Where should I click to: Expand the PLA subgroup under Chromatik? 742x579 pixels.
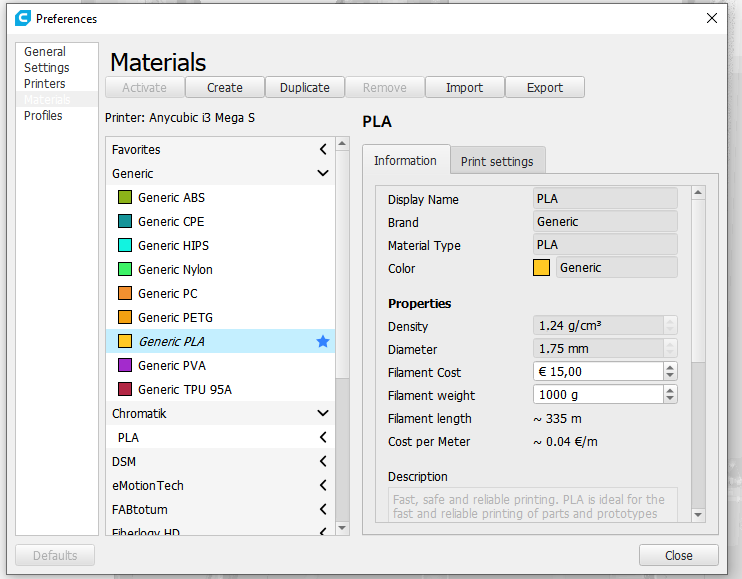[x=323, y=437]
